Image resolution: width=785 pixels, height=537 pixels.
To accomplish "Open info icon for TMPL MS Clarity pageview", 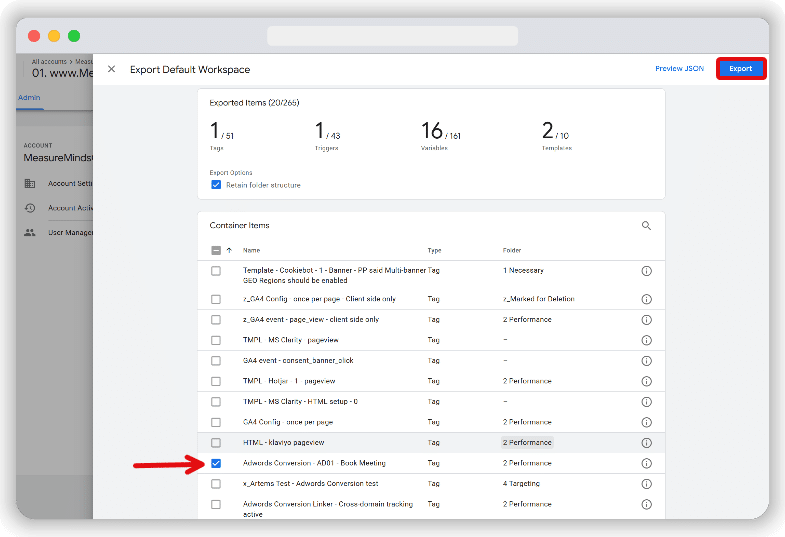I will click(646, 340).
